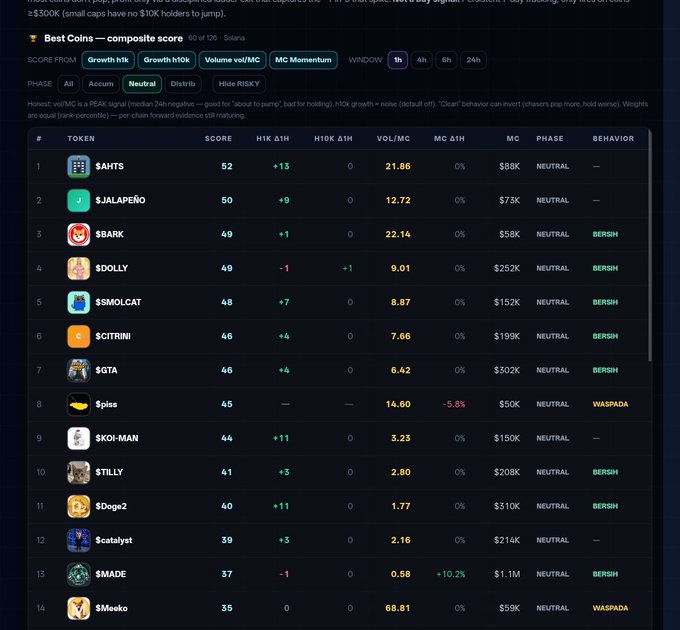
Task: Click the $DOLLY token name
Action: (x=111, y=268)
